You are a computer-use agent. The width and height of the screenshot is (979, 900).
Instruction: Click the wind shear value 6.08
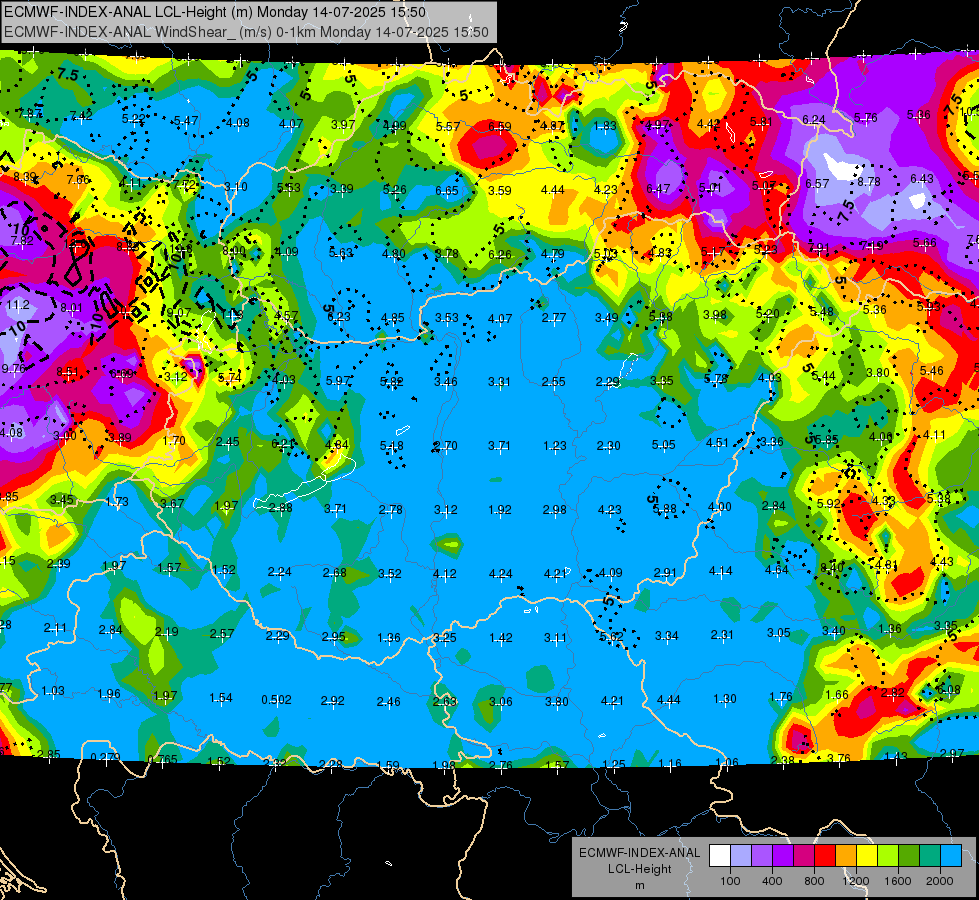tap(948, 690)
